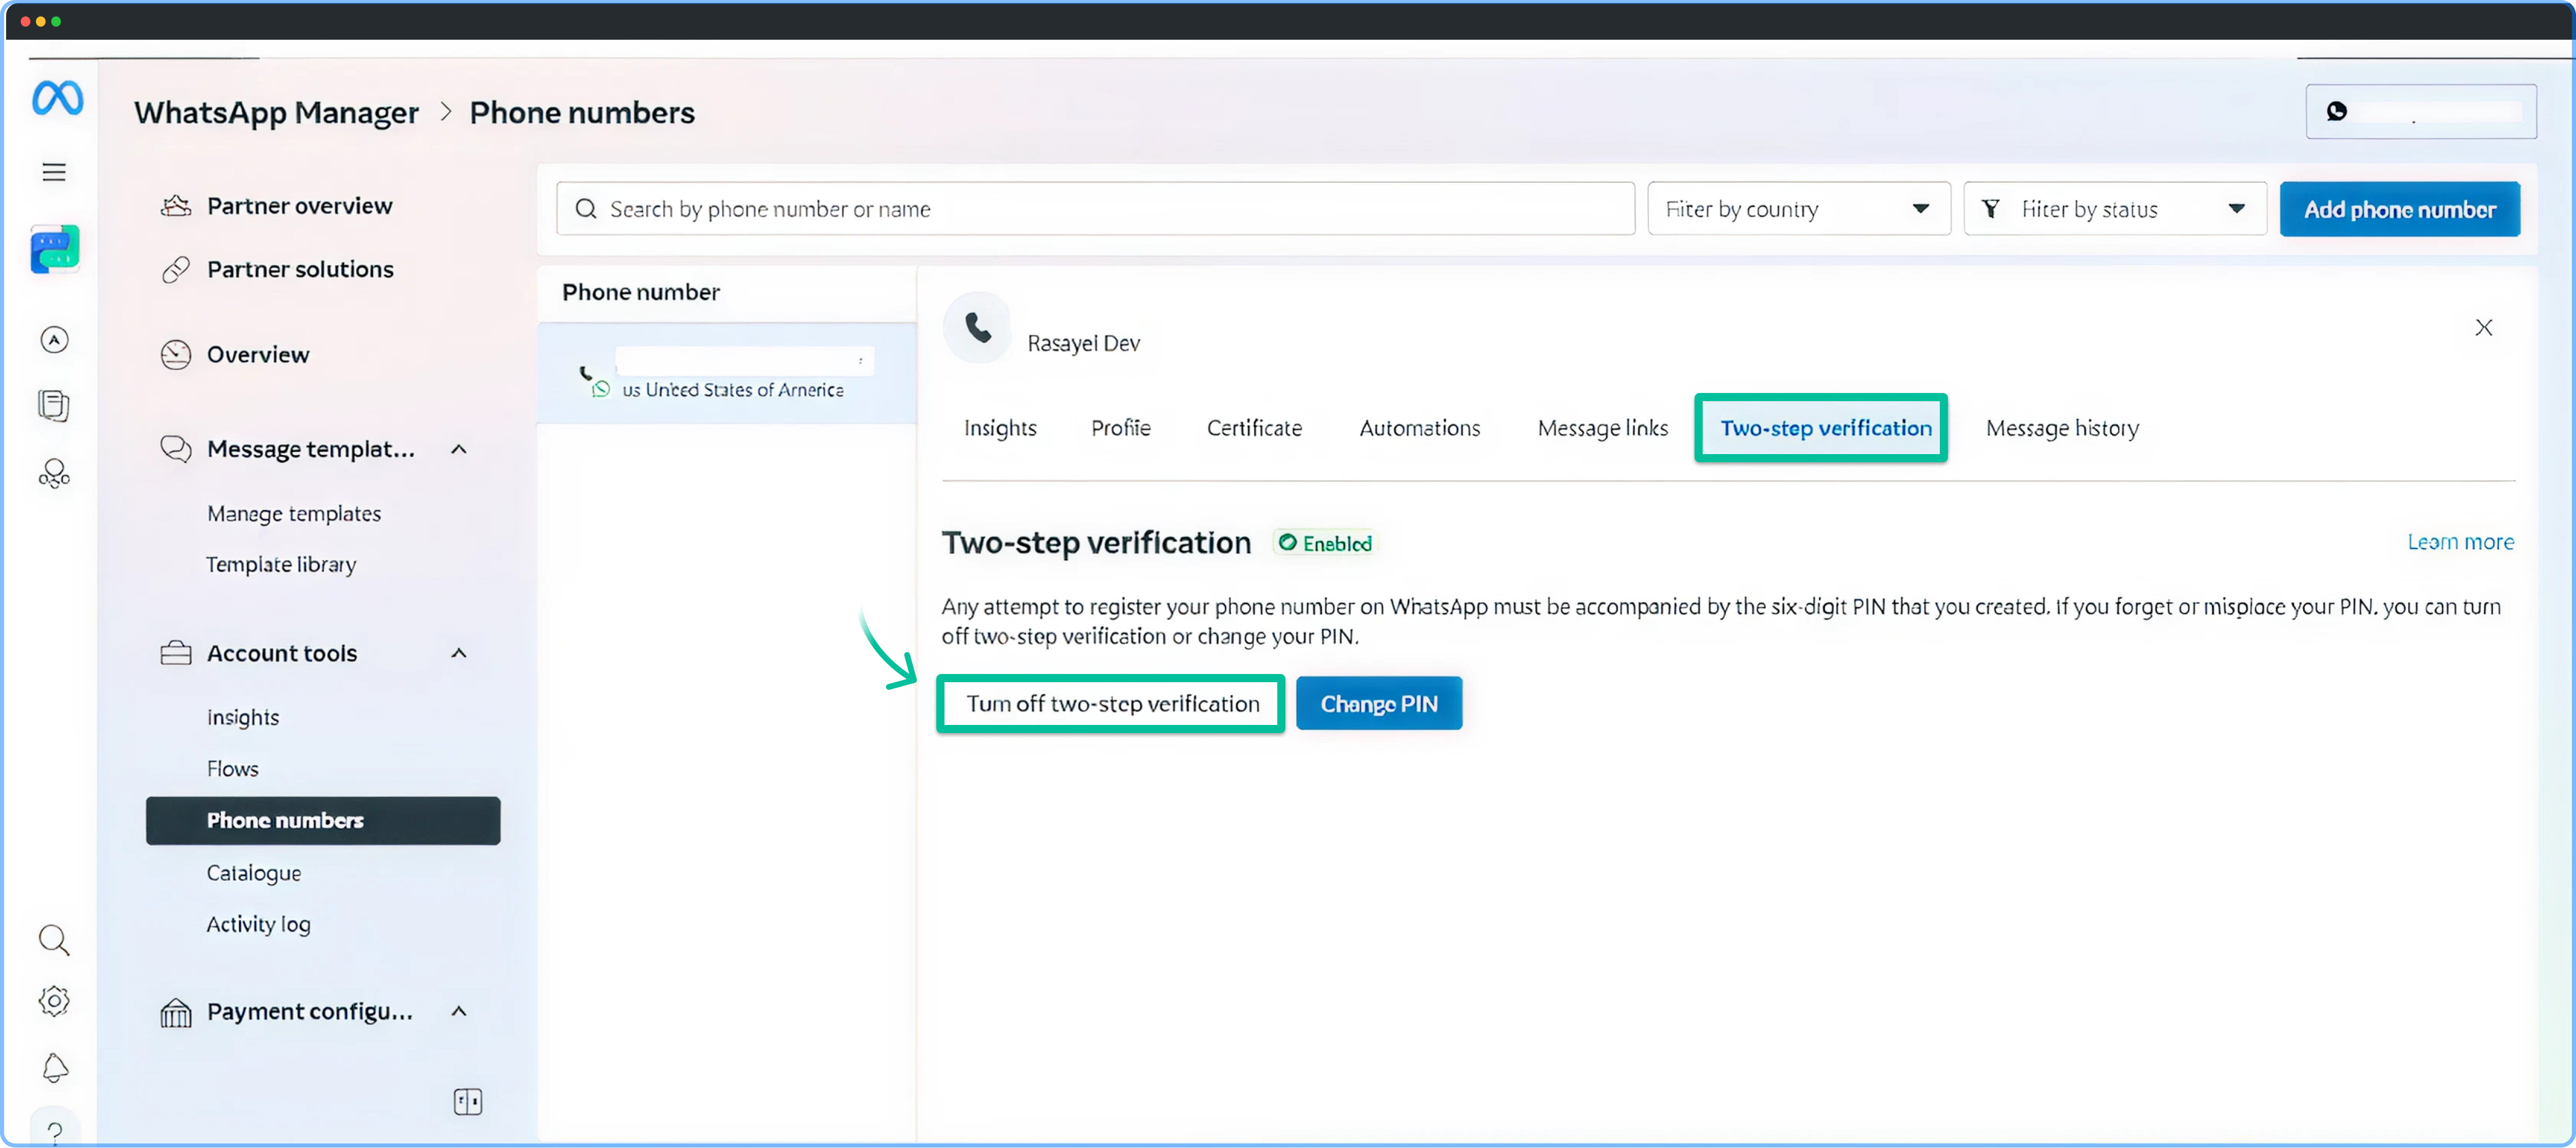The width and height of the screenshot is (2576, 1148).
Task: Open settings gear in left rail
Action: [x=54, y=1001]
